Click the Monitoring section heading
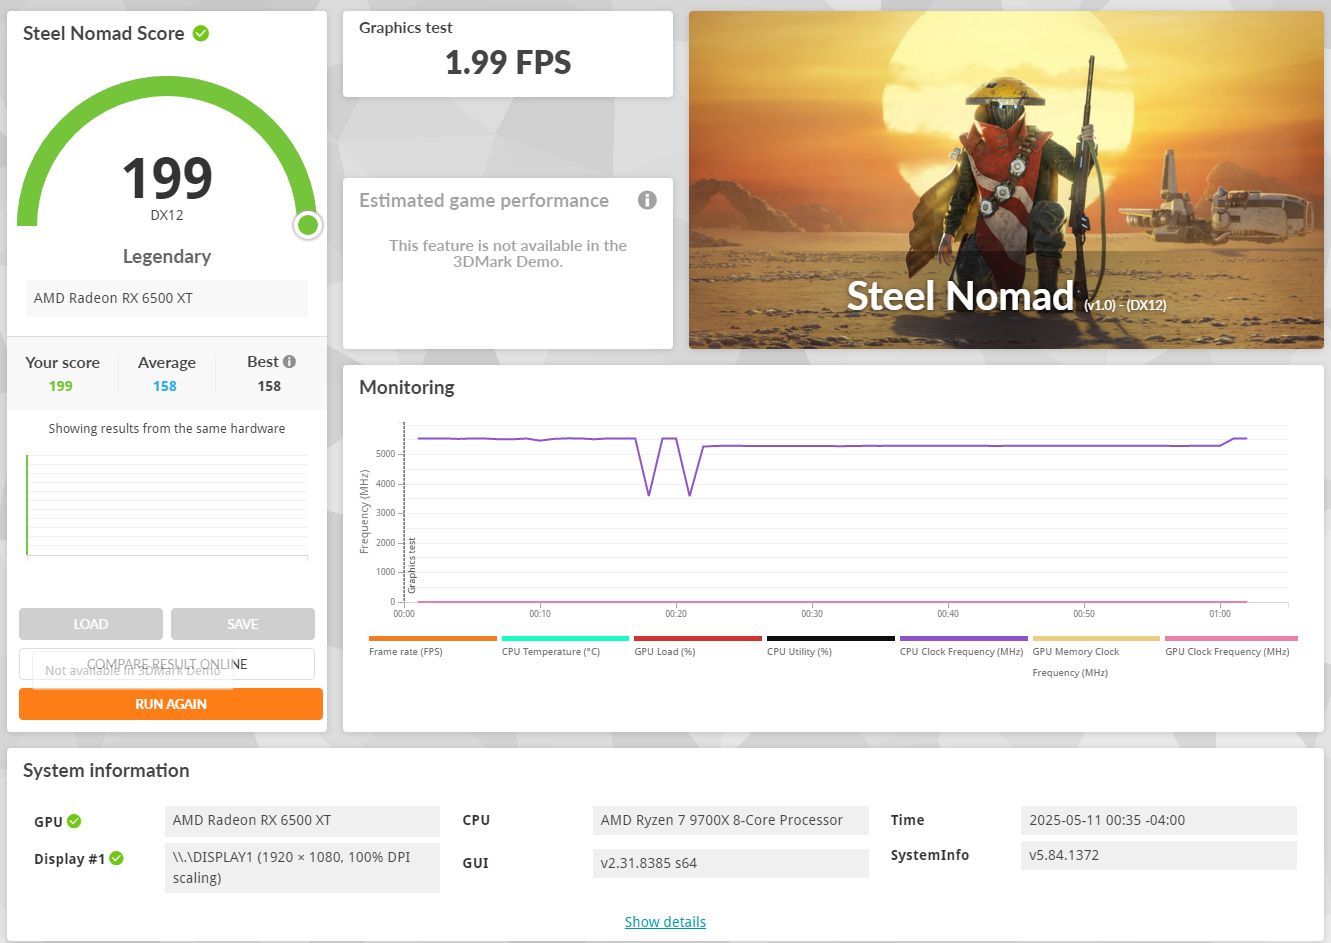Viewport: 1331px width, 943px height. pos(407,388)
